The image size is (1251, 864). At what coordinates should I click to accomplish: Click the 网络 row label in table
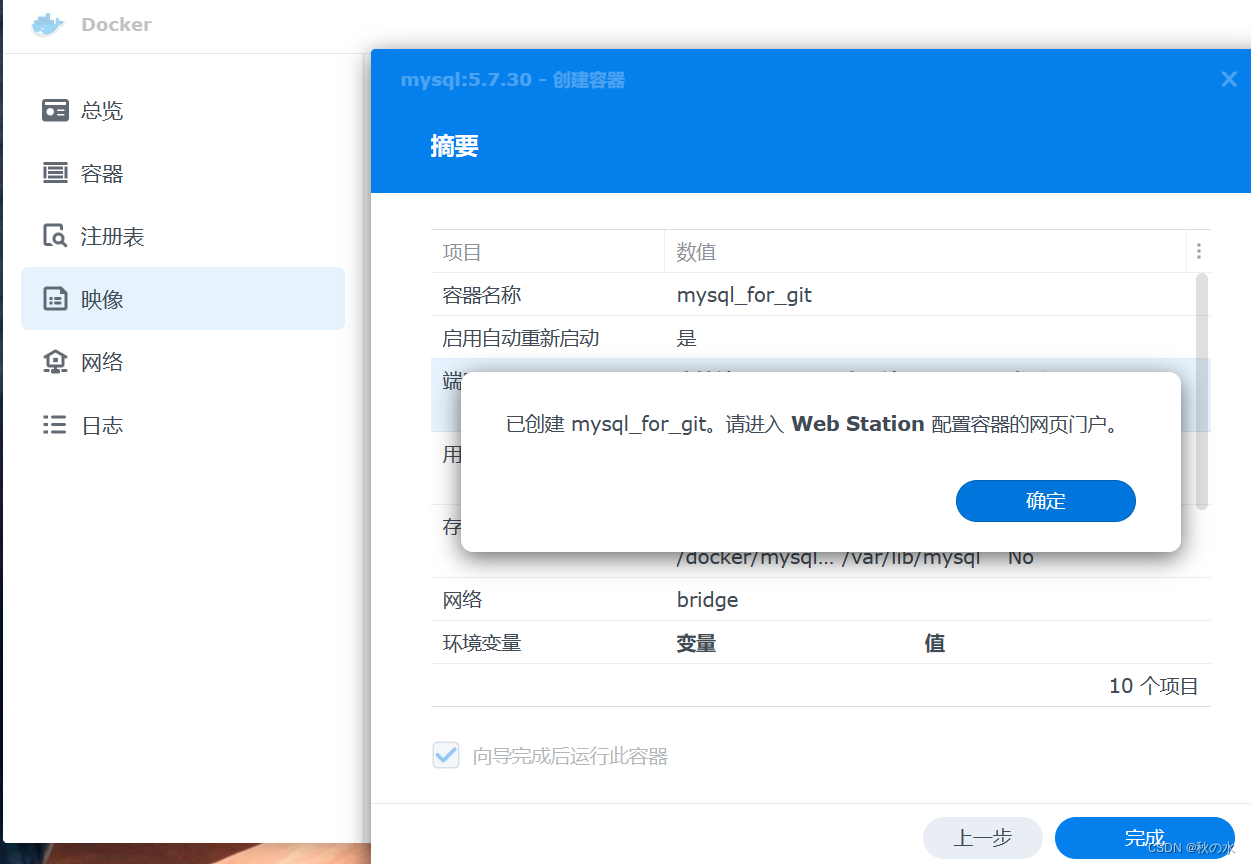pos(462,600)
